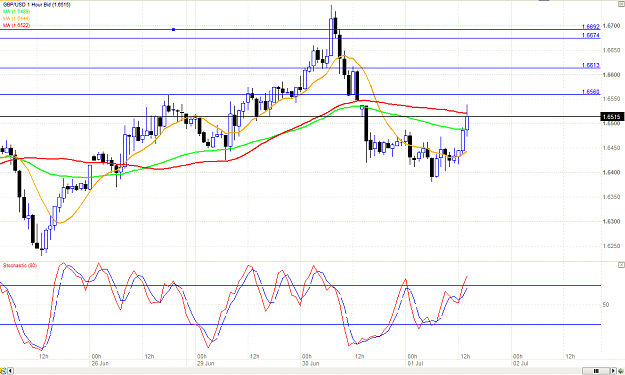Close the Stochastic indicator panel
Screen dimensions: 625x375
click(x=621, y=265)
